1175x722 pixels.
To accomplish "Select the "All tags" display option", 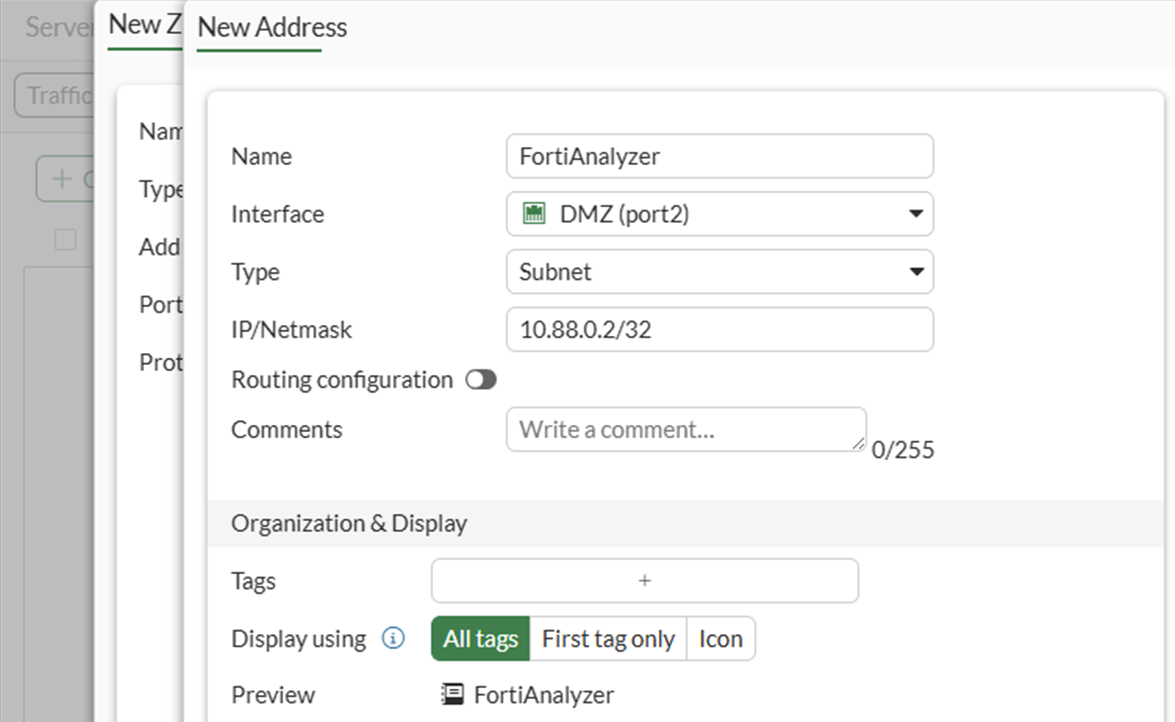I will coord(480,639).
